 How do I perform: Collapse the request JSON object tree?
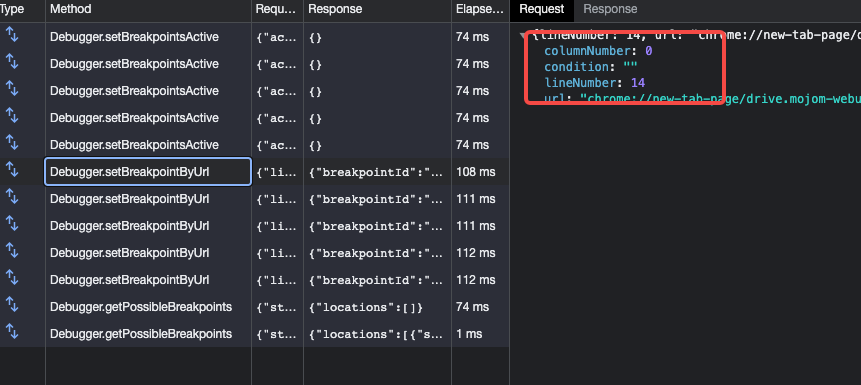point(522,35)
